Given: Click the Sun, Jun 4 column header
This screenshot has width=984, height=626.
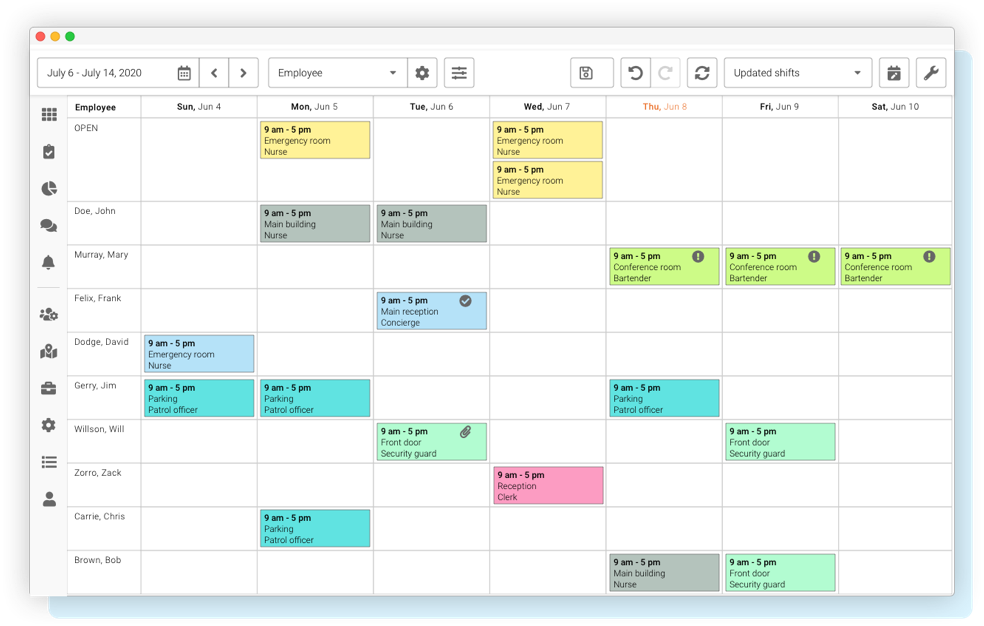Looking at the screenshot, I should [199, 107].
